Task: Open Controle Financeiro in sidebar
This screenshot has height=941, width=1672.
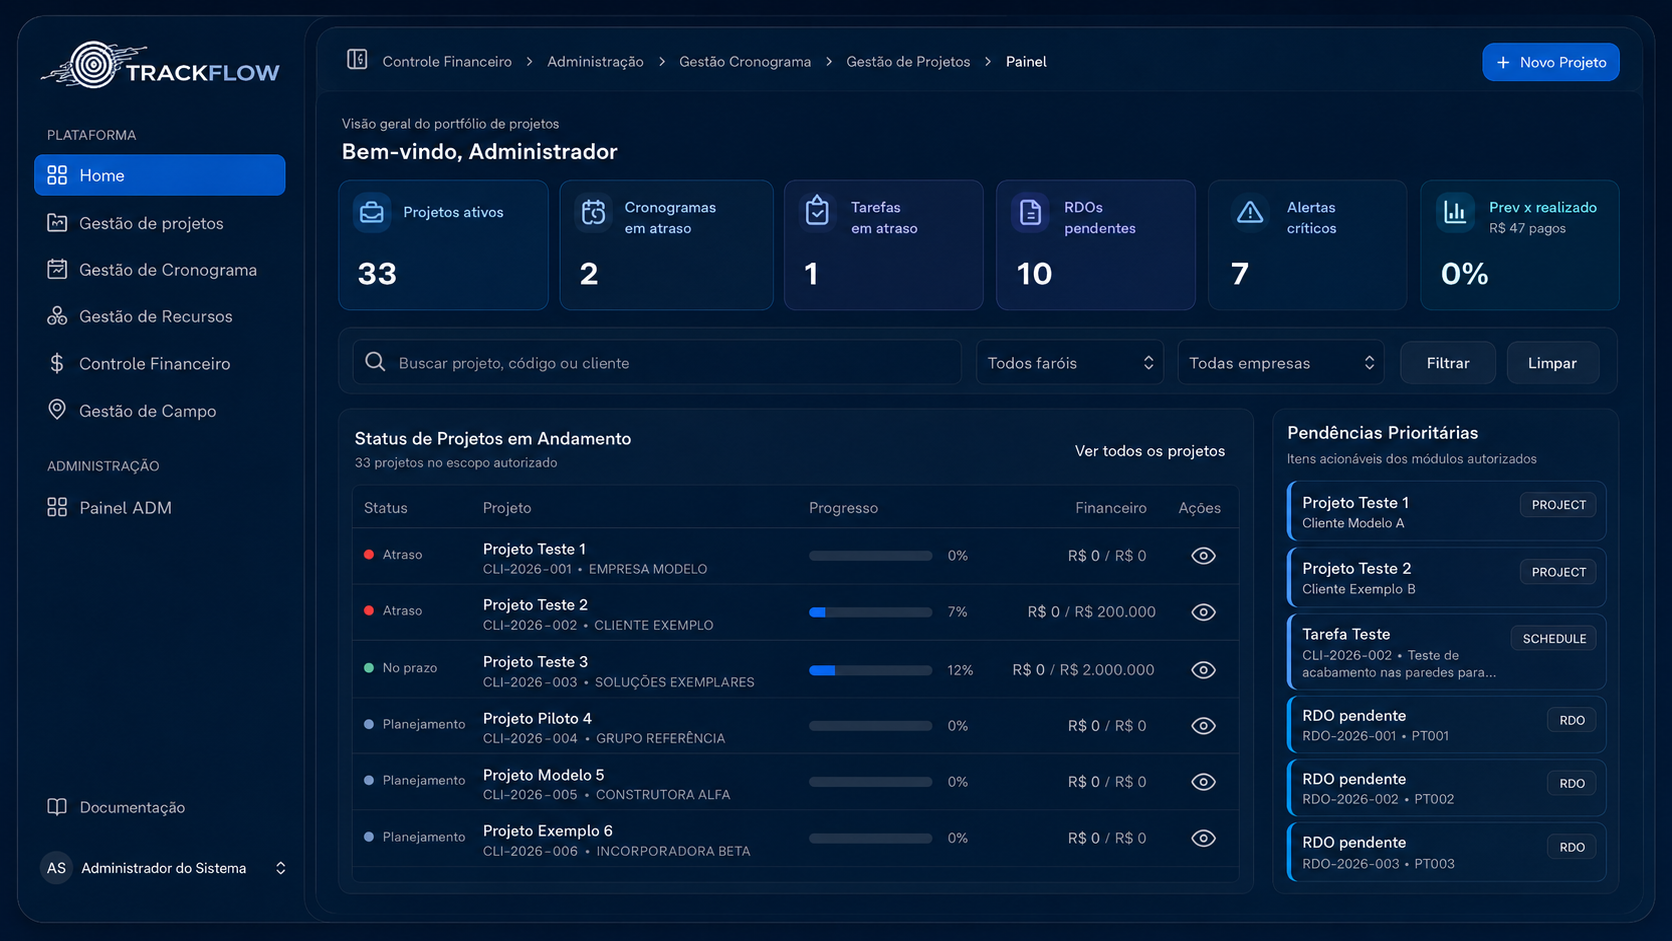Action: point(160,363)
